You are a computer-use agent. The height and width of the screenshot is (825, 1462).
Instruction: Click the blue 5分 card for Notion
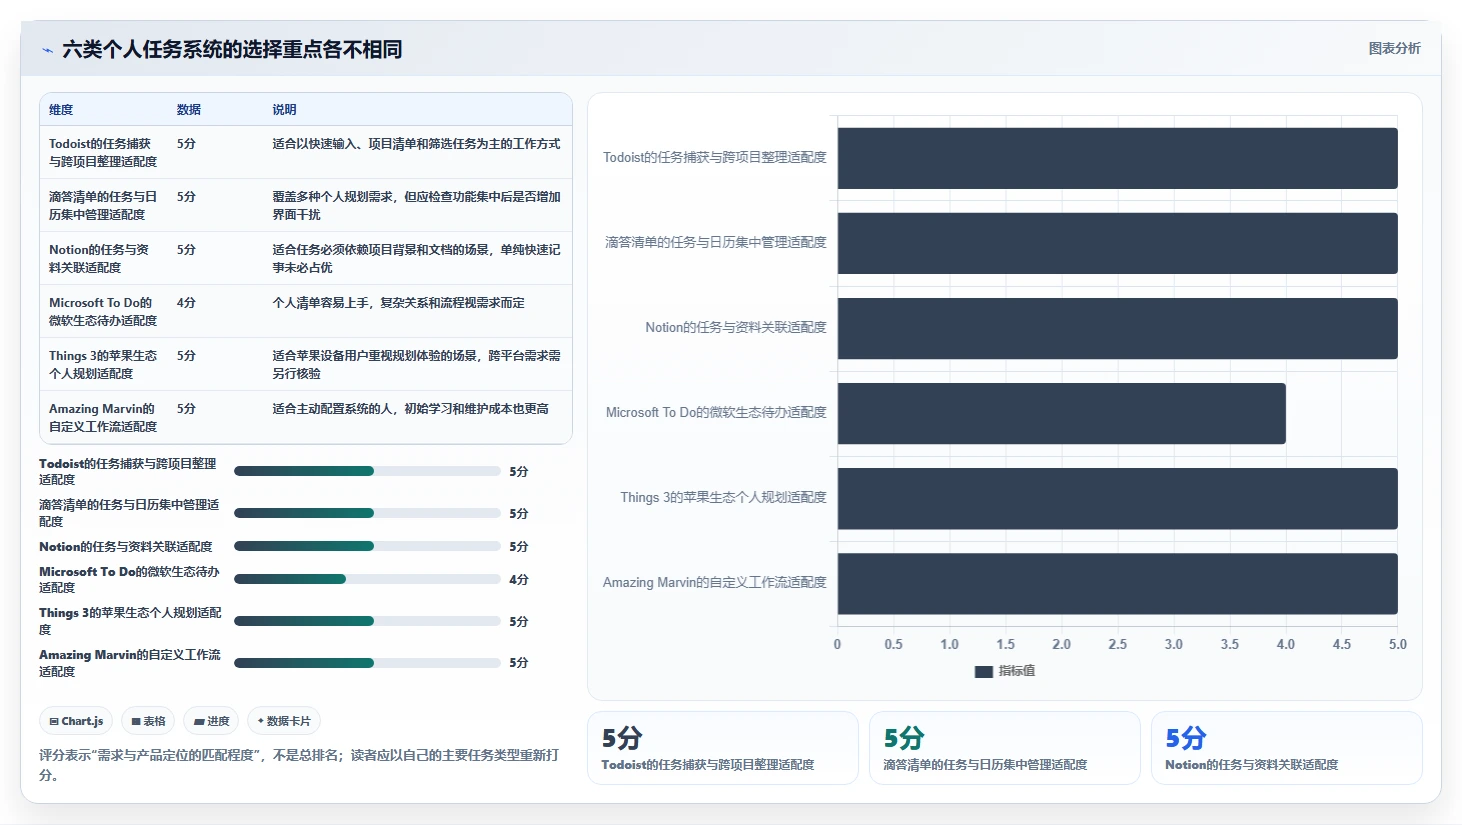(1286, 747)
